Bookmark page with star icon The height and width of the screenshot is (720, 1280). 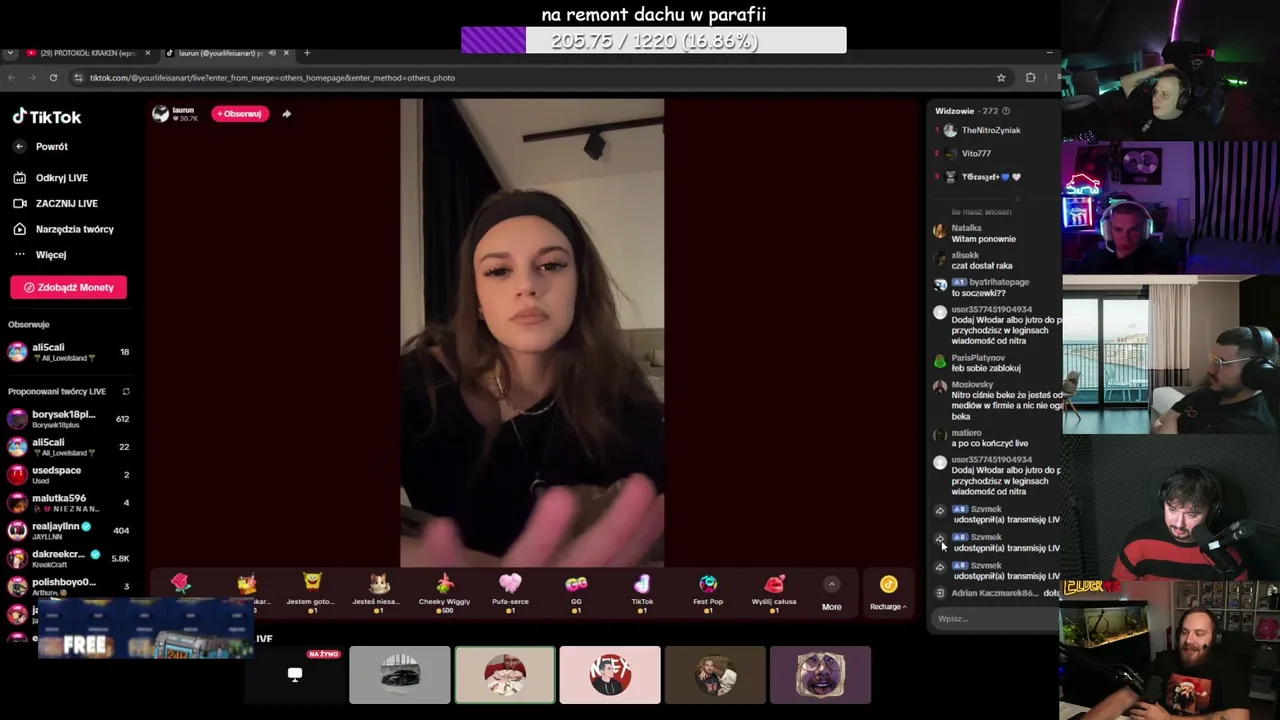[1001, 78]
